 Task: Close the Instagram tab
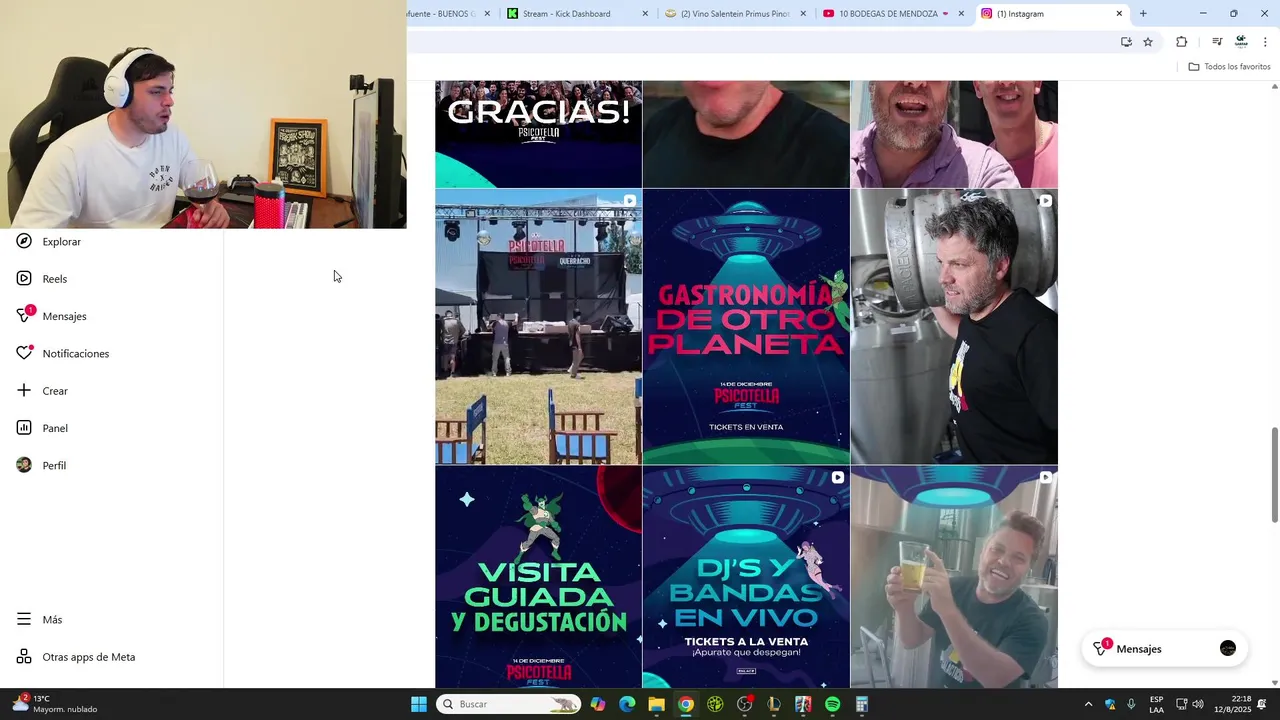click(x=1119, y=14)
